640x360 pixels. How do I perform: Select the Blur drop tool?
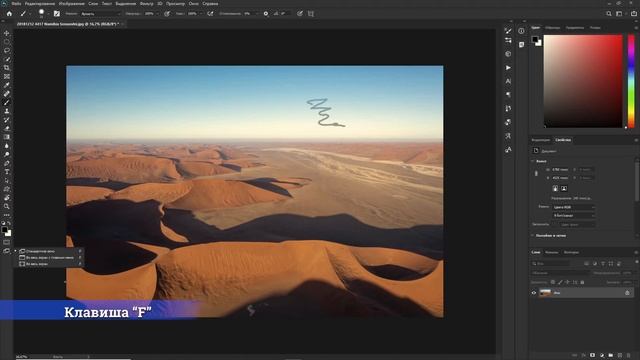[x=7, y=146]
